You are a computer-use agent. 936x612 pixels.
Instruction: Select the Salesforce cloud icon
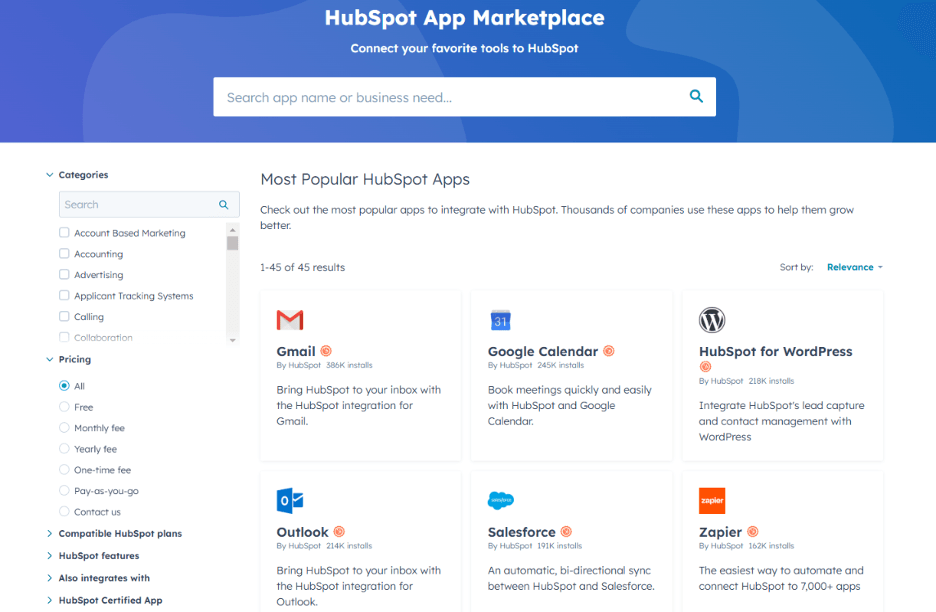pos(500,499)
